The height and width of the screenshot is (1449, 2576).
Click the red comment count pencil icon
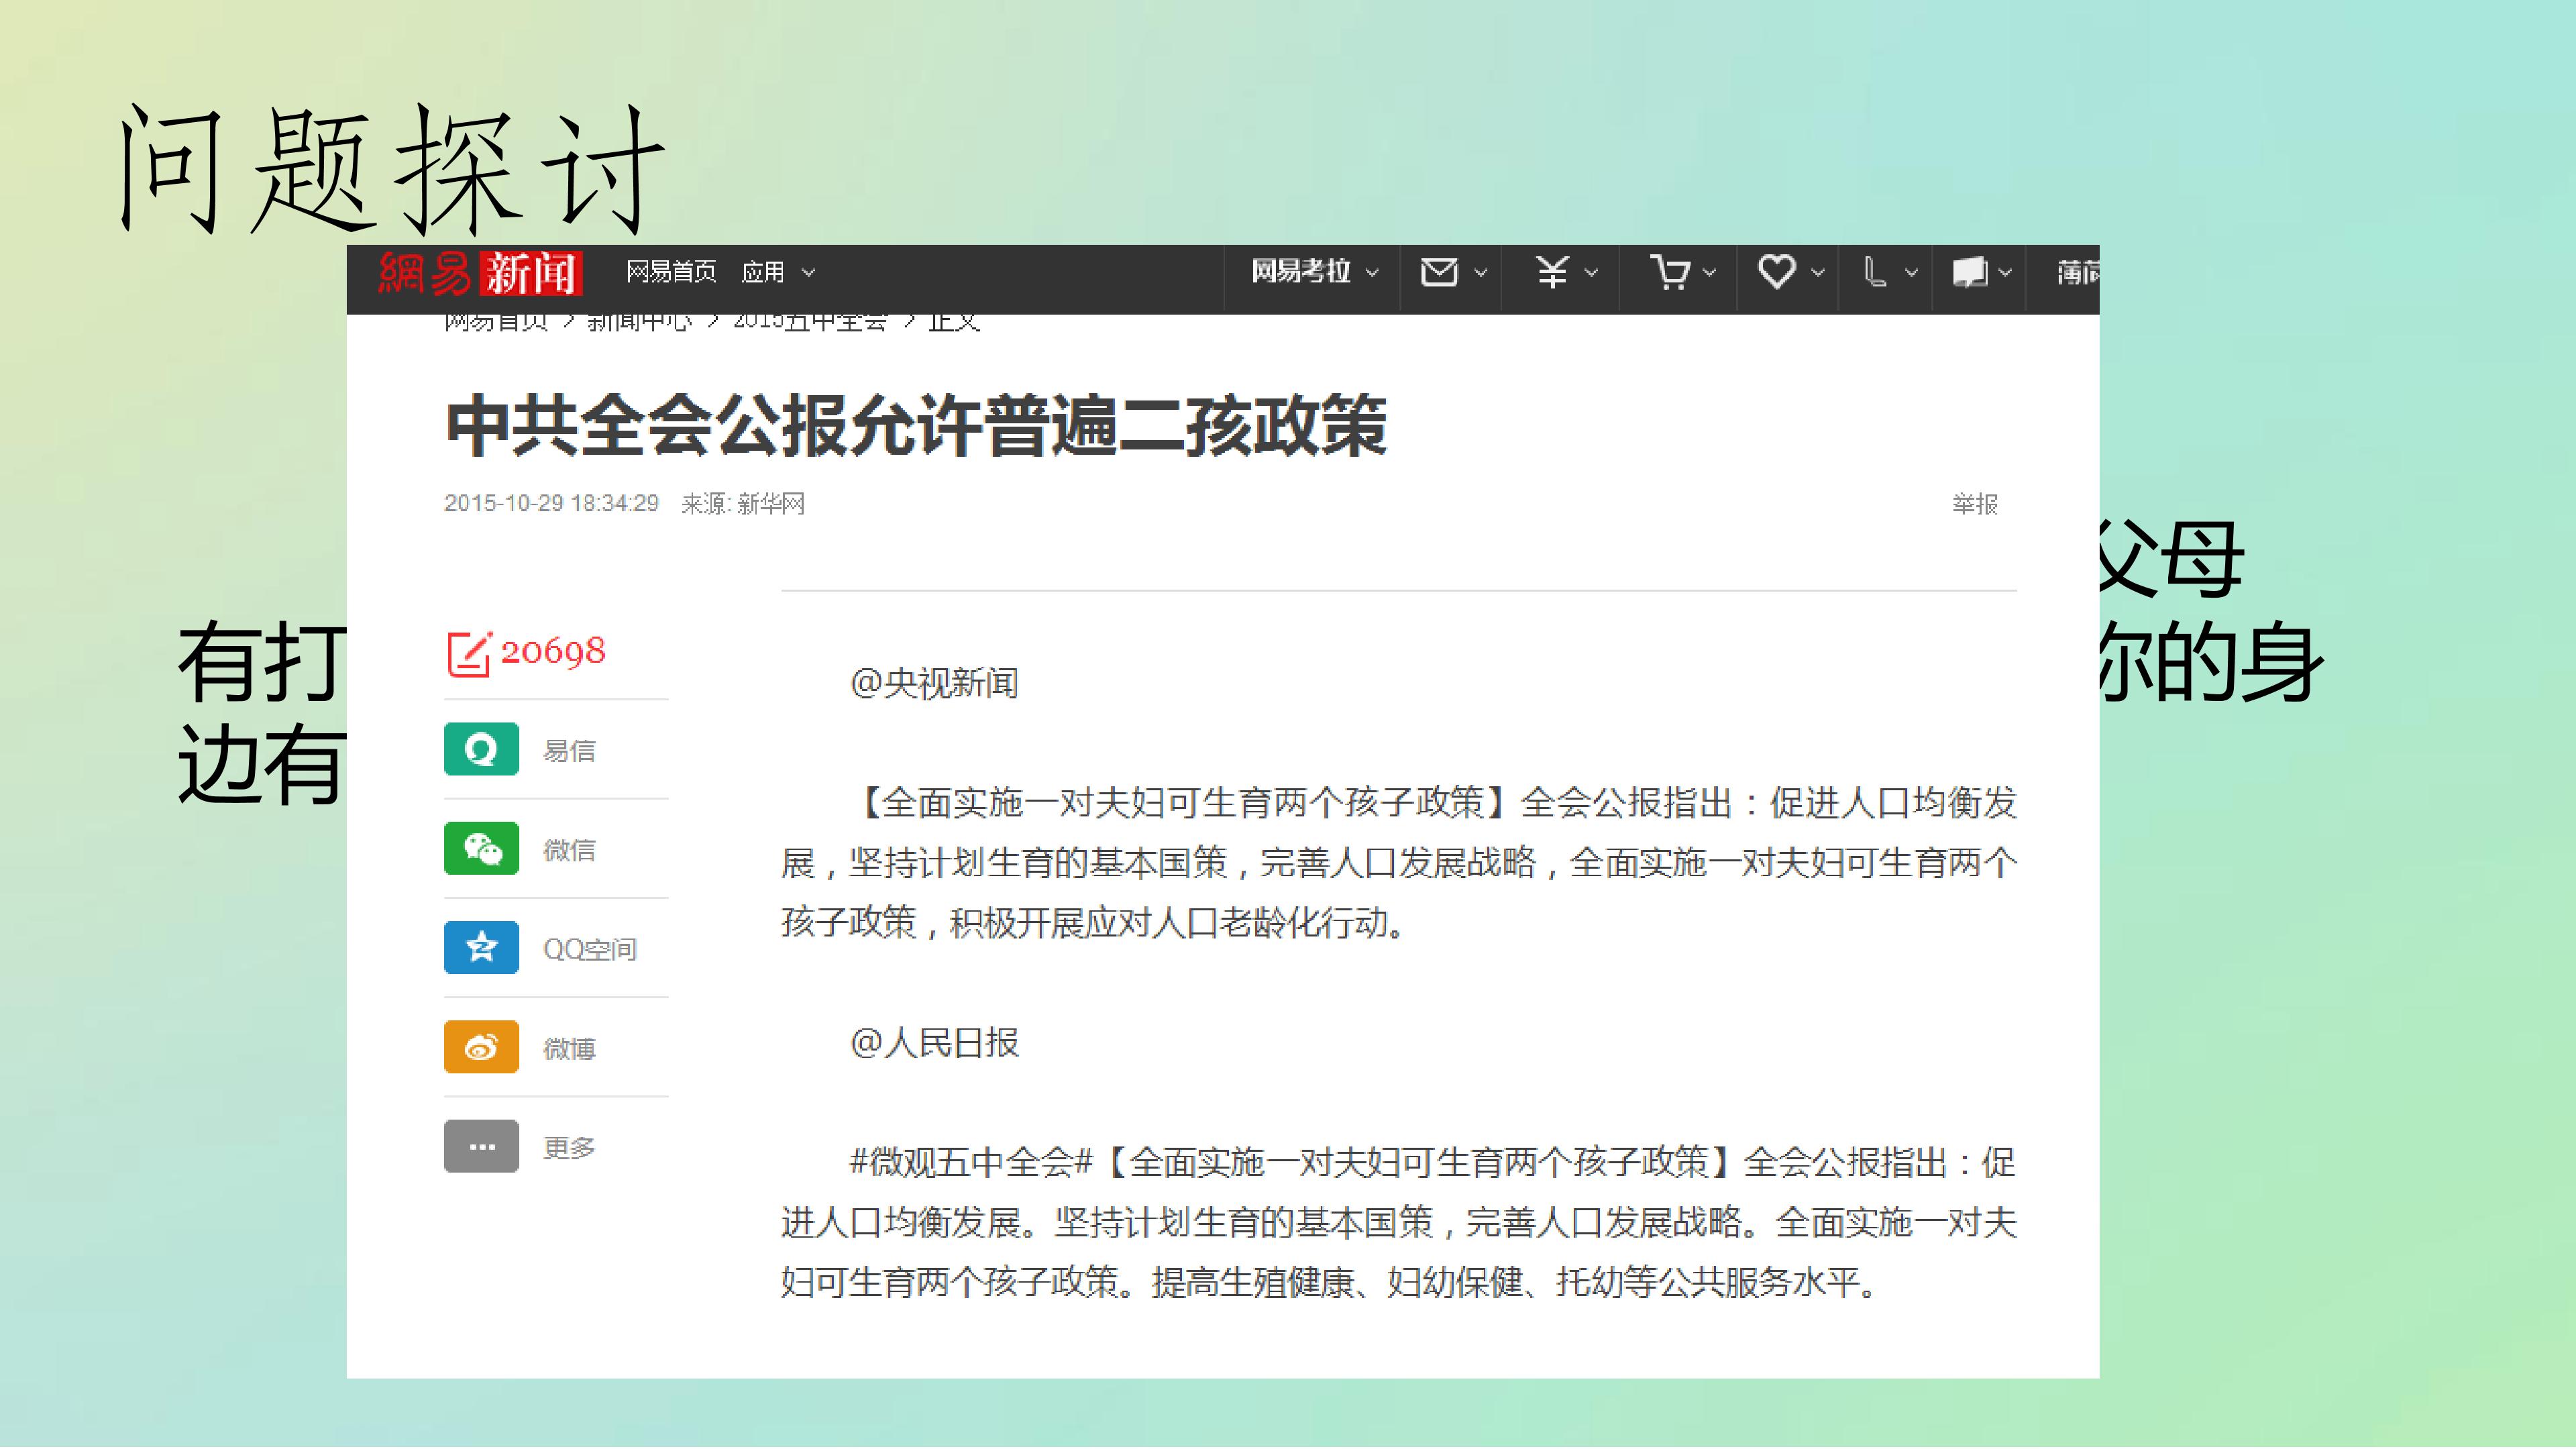click(x=469, y=653)
